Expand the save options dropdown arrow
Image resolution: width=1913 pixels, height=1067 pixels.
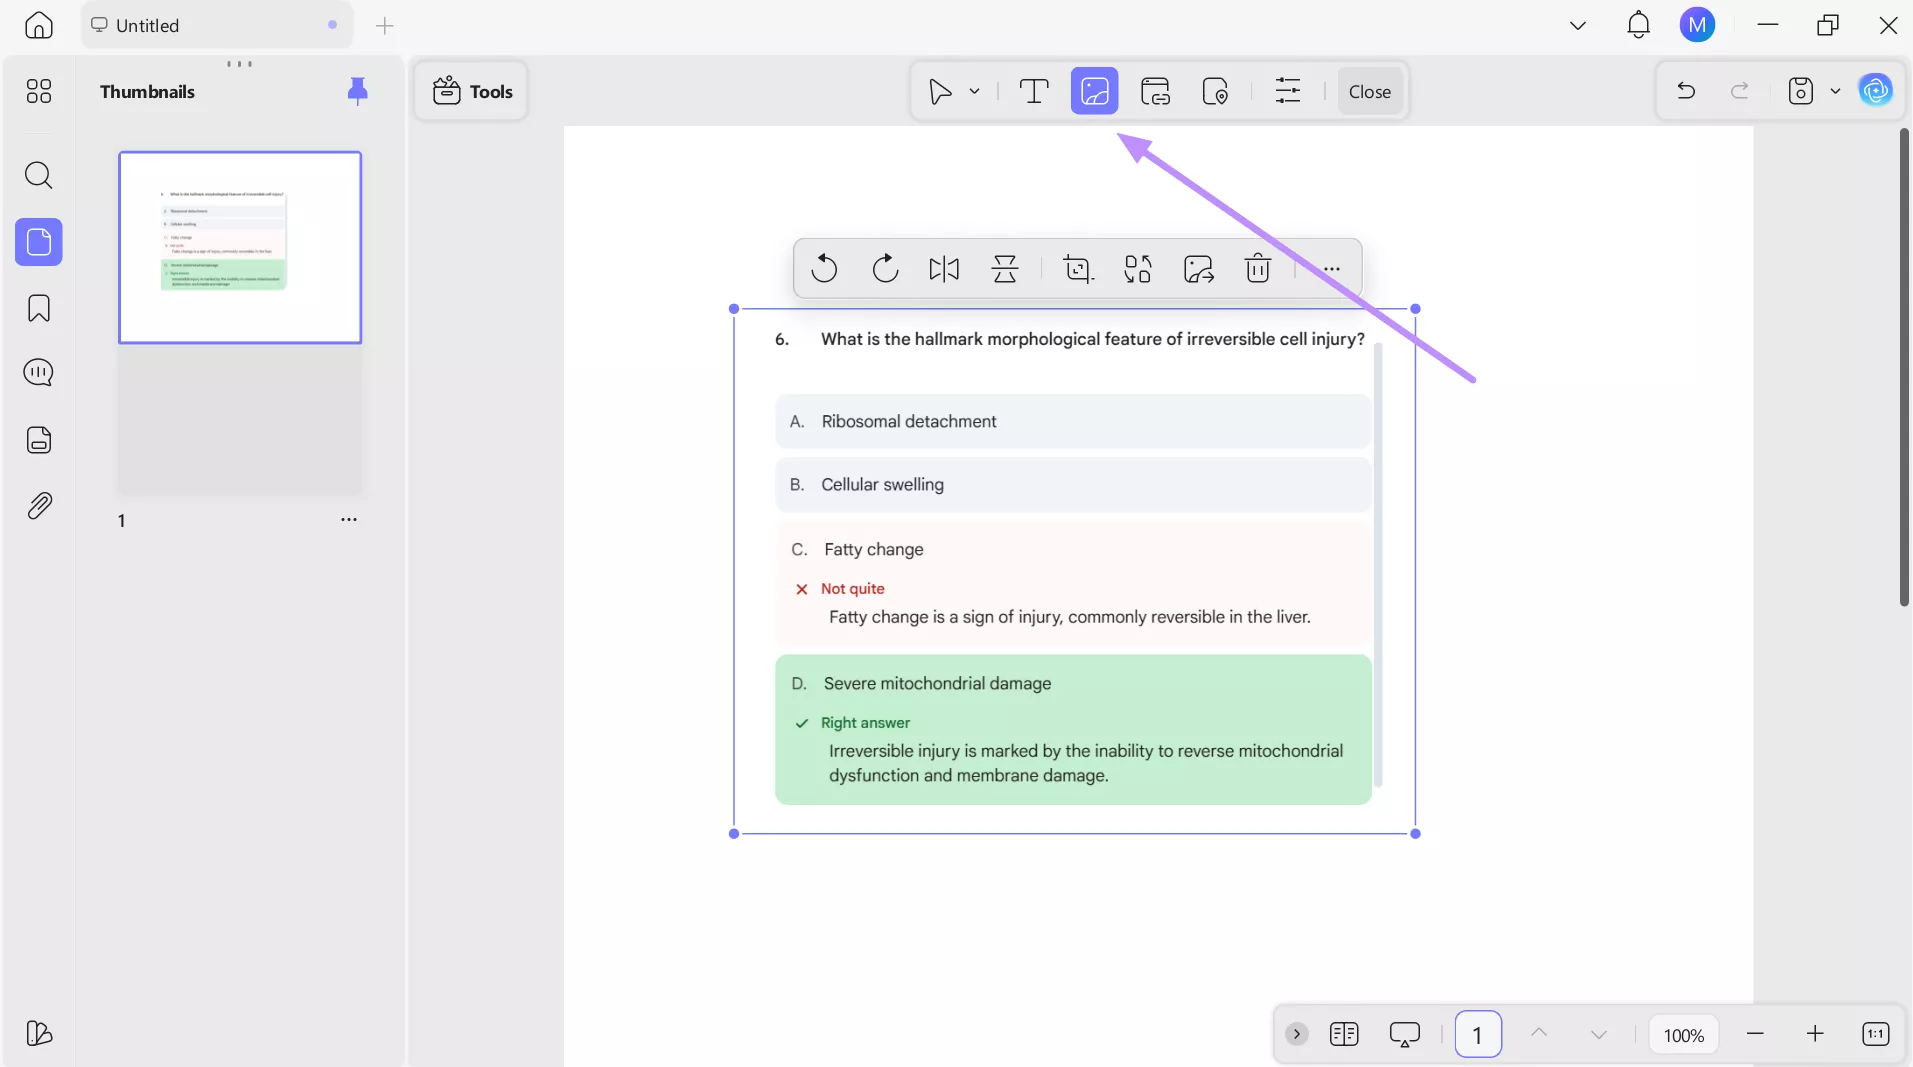tap(1835, 92)
